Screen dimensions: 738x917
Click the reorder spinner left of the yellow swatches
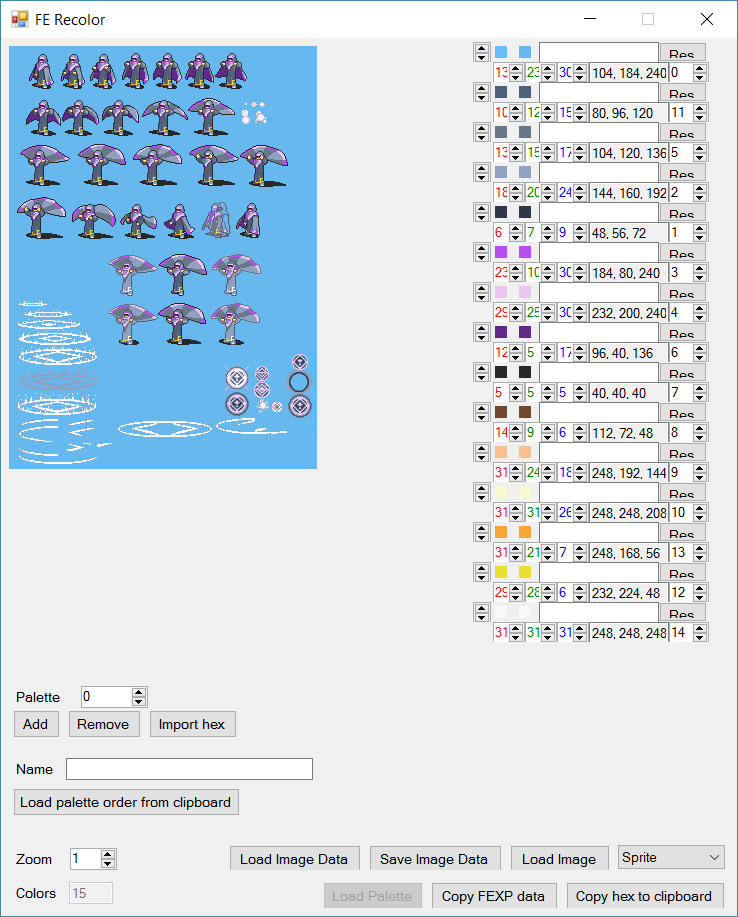click(481, 572)
